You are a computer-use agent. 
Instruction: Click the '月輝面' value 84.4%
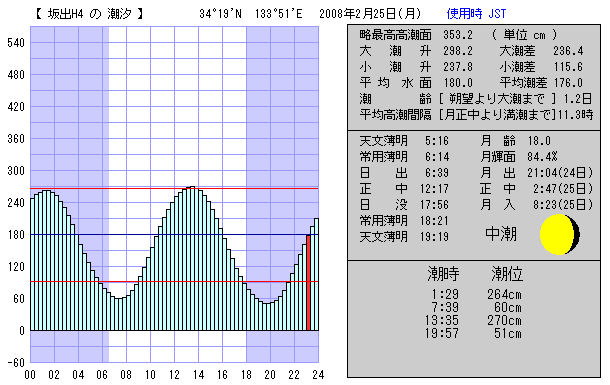click(x=542, y=157)
